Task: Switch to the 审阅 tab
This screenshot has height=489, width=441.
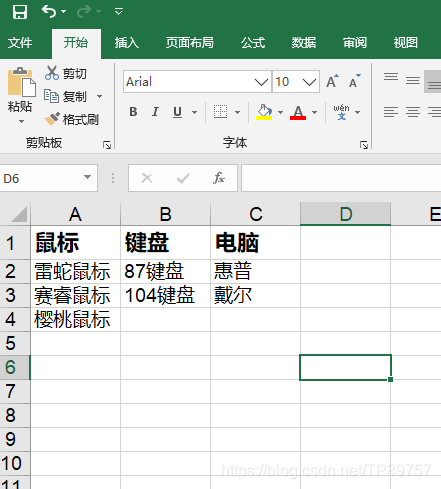Action: point(355,43)
